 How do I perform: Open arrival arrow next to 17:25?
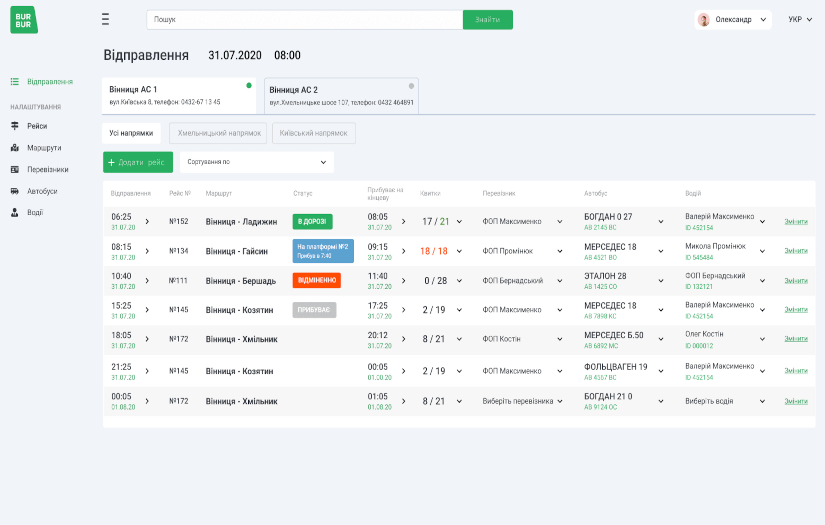[404, 310]
